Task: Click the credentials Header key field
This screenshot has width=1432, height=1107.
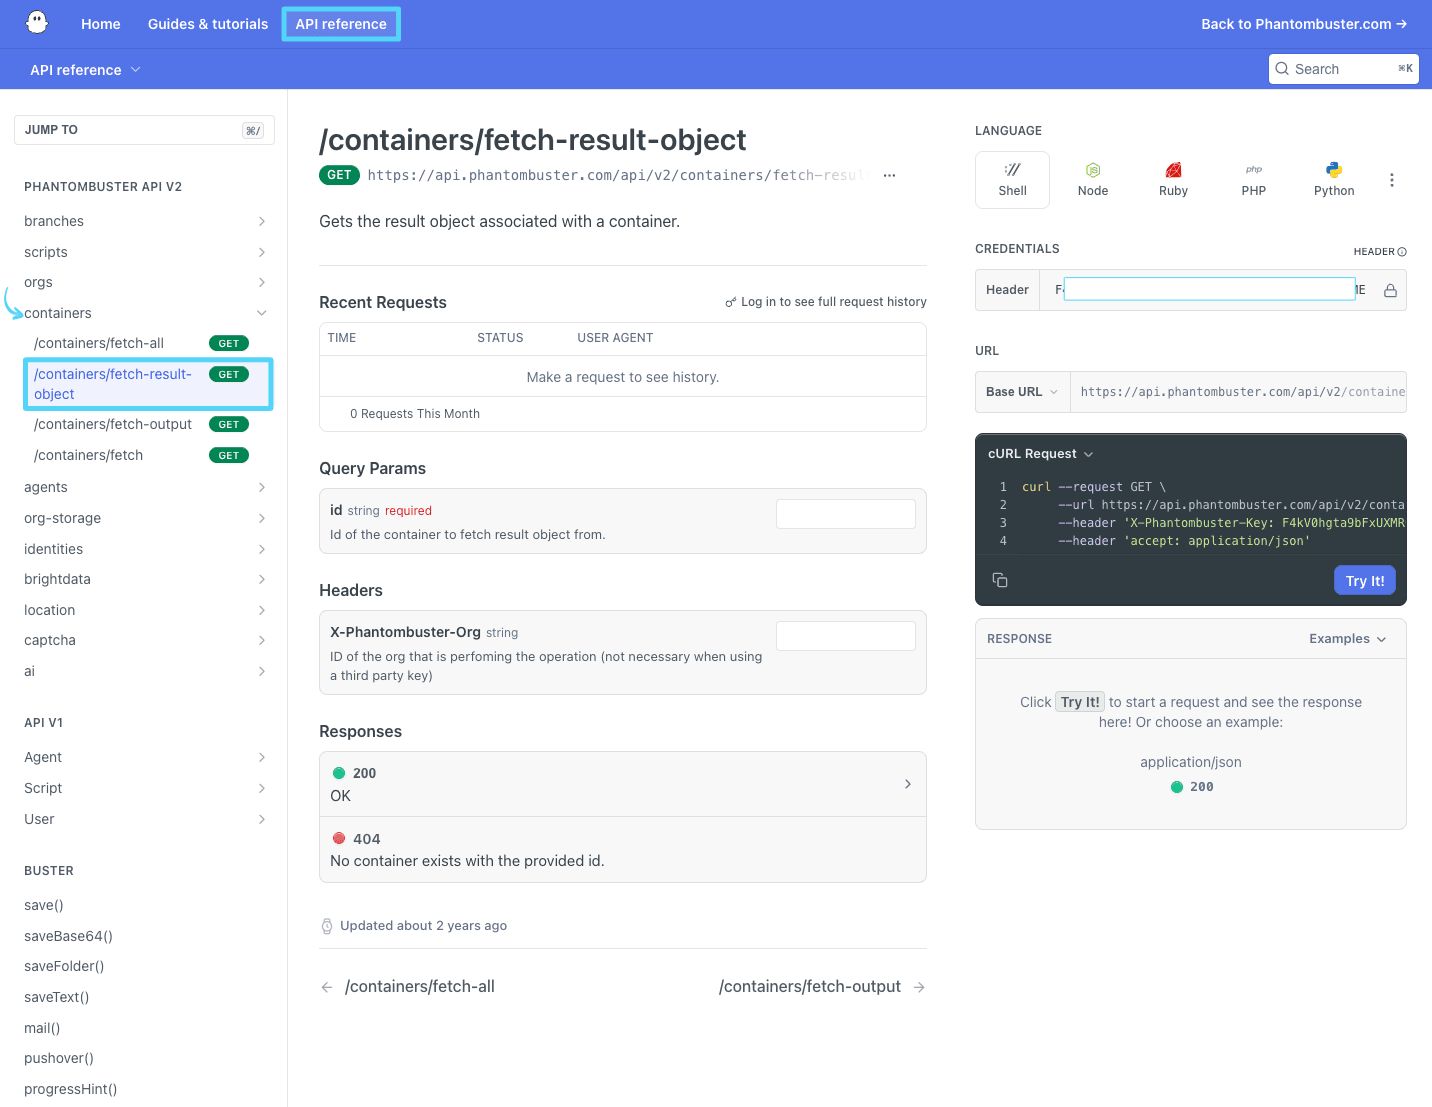Action: pos(1210,289)
